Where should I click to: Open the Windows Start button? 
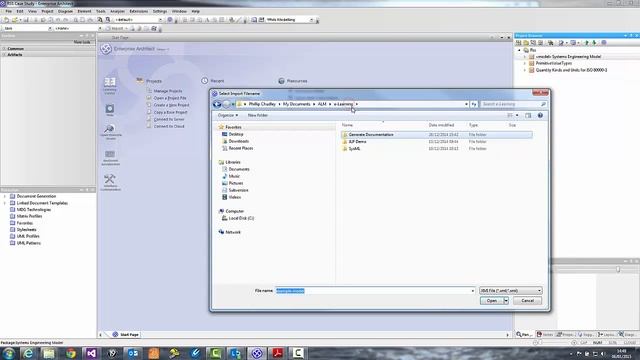(x=9, y=353)
